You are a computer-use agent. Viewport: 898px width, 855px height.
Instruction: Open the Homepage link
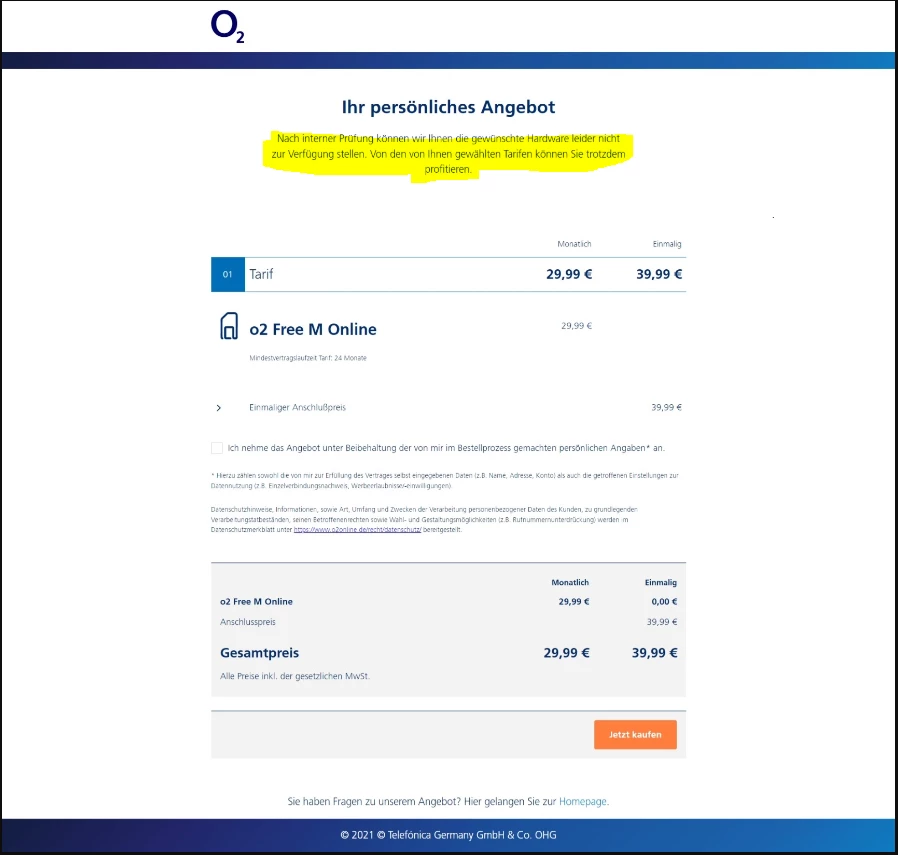(x=582, y=801)
